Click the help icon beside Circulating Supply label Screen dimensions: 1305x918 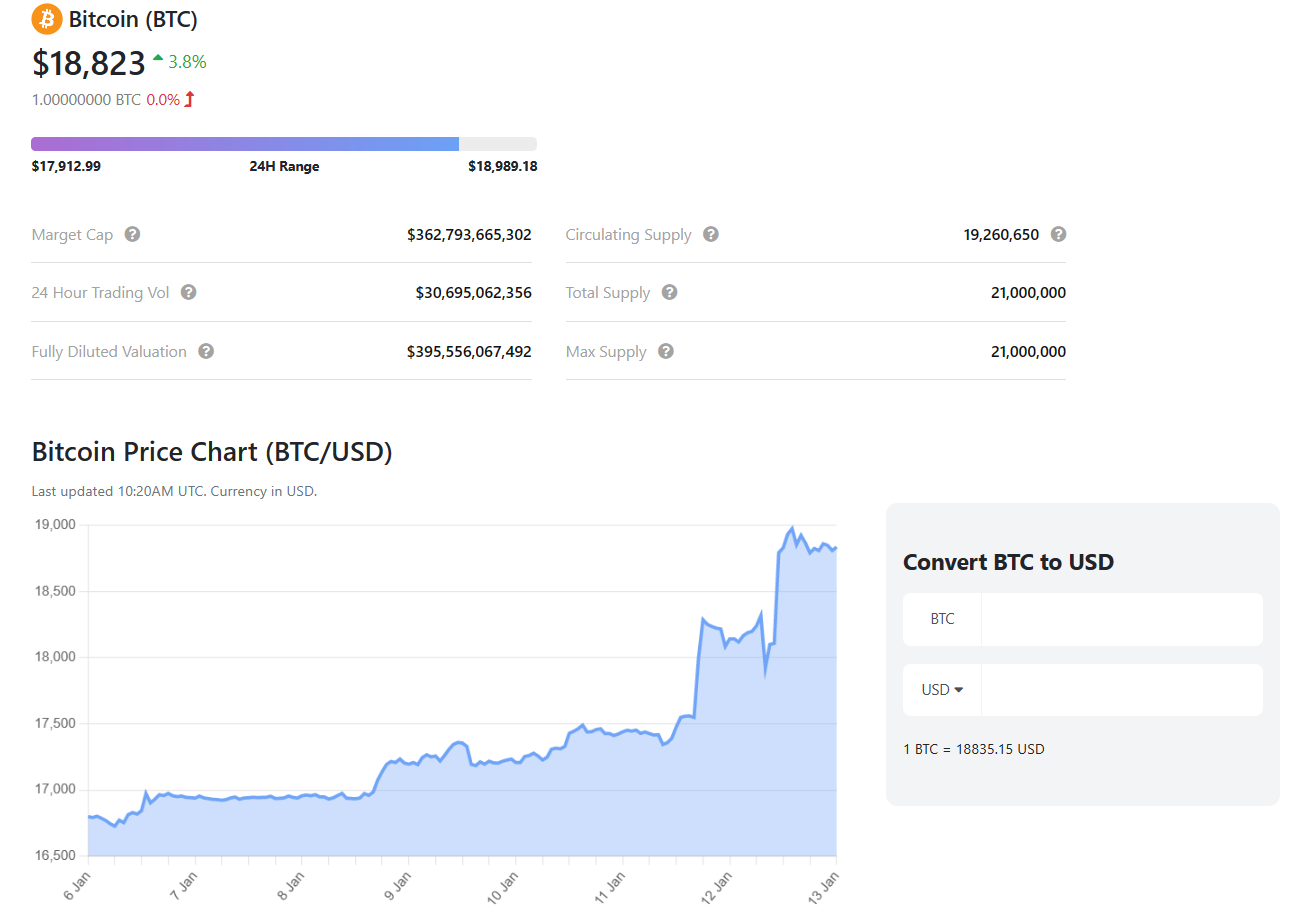coord(710,234)
